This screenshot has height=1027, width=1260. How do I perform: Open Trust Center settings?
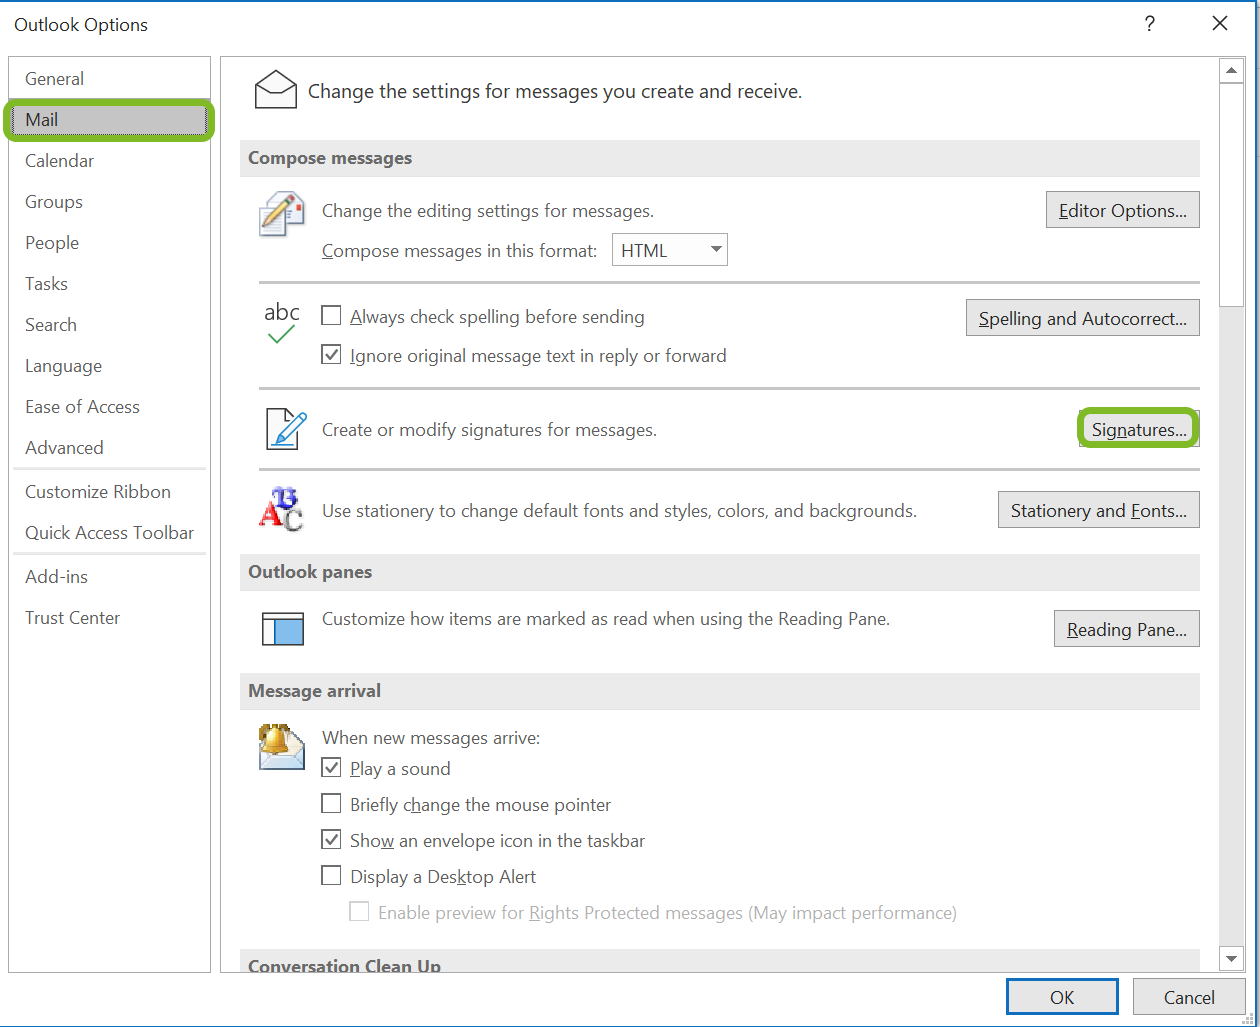tap(109, 617)
